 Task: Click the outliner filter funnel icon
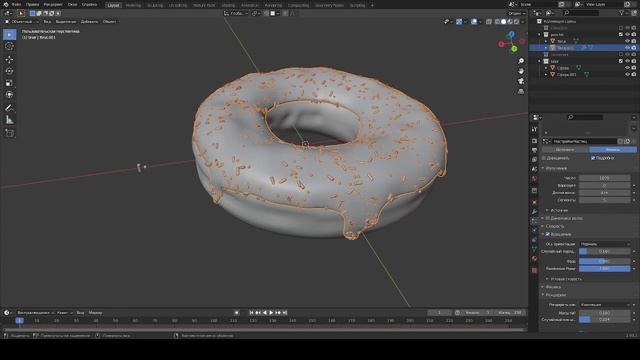622,13
